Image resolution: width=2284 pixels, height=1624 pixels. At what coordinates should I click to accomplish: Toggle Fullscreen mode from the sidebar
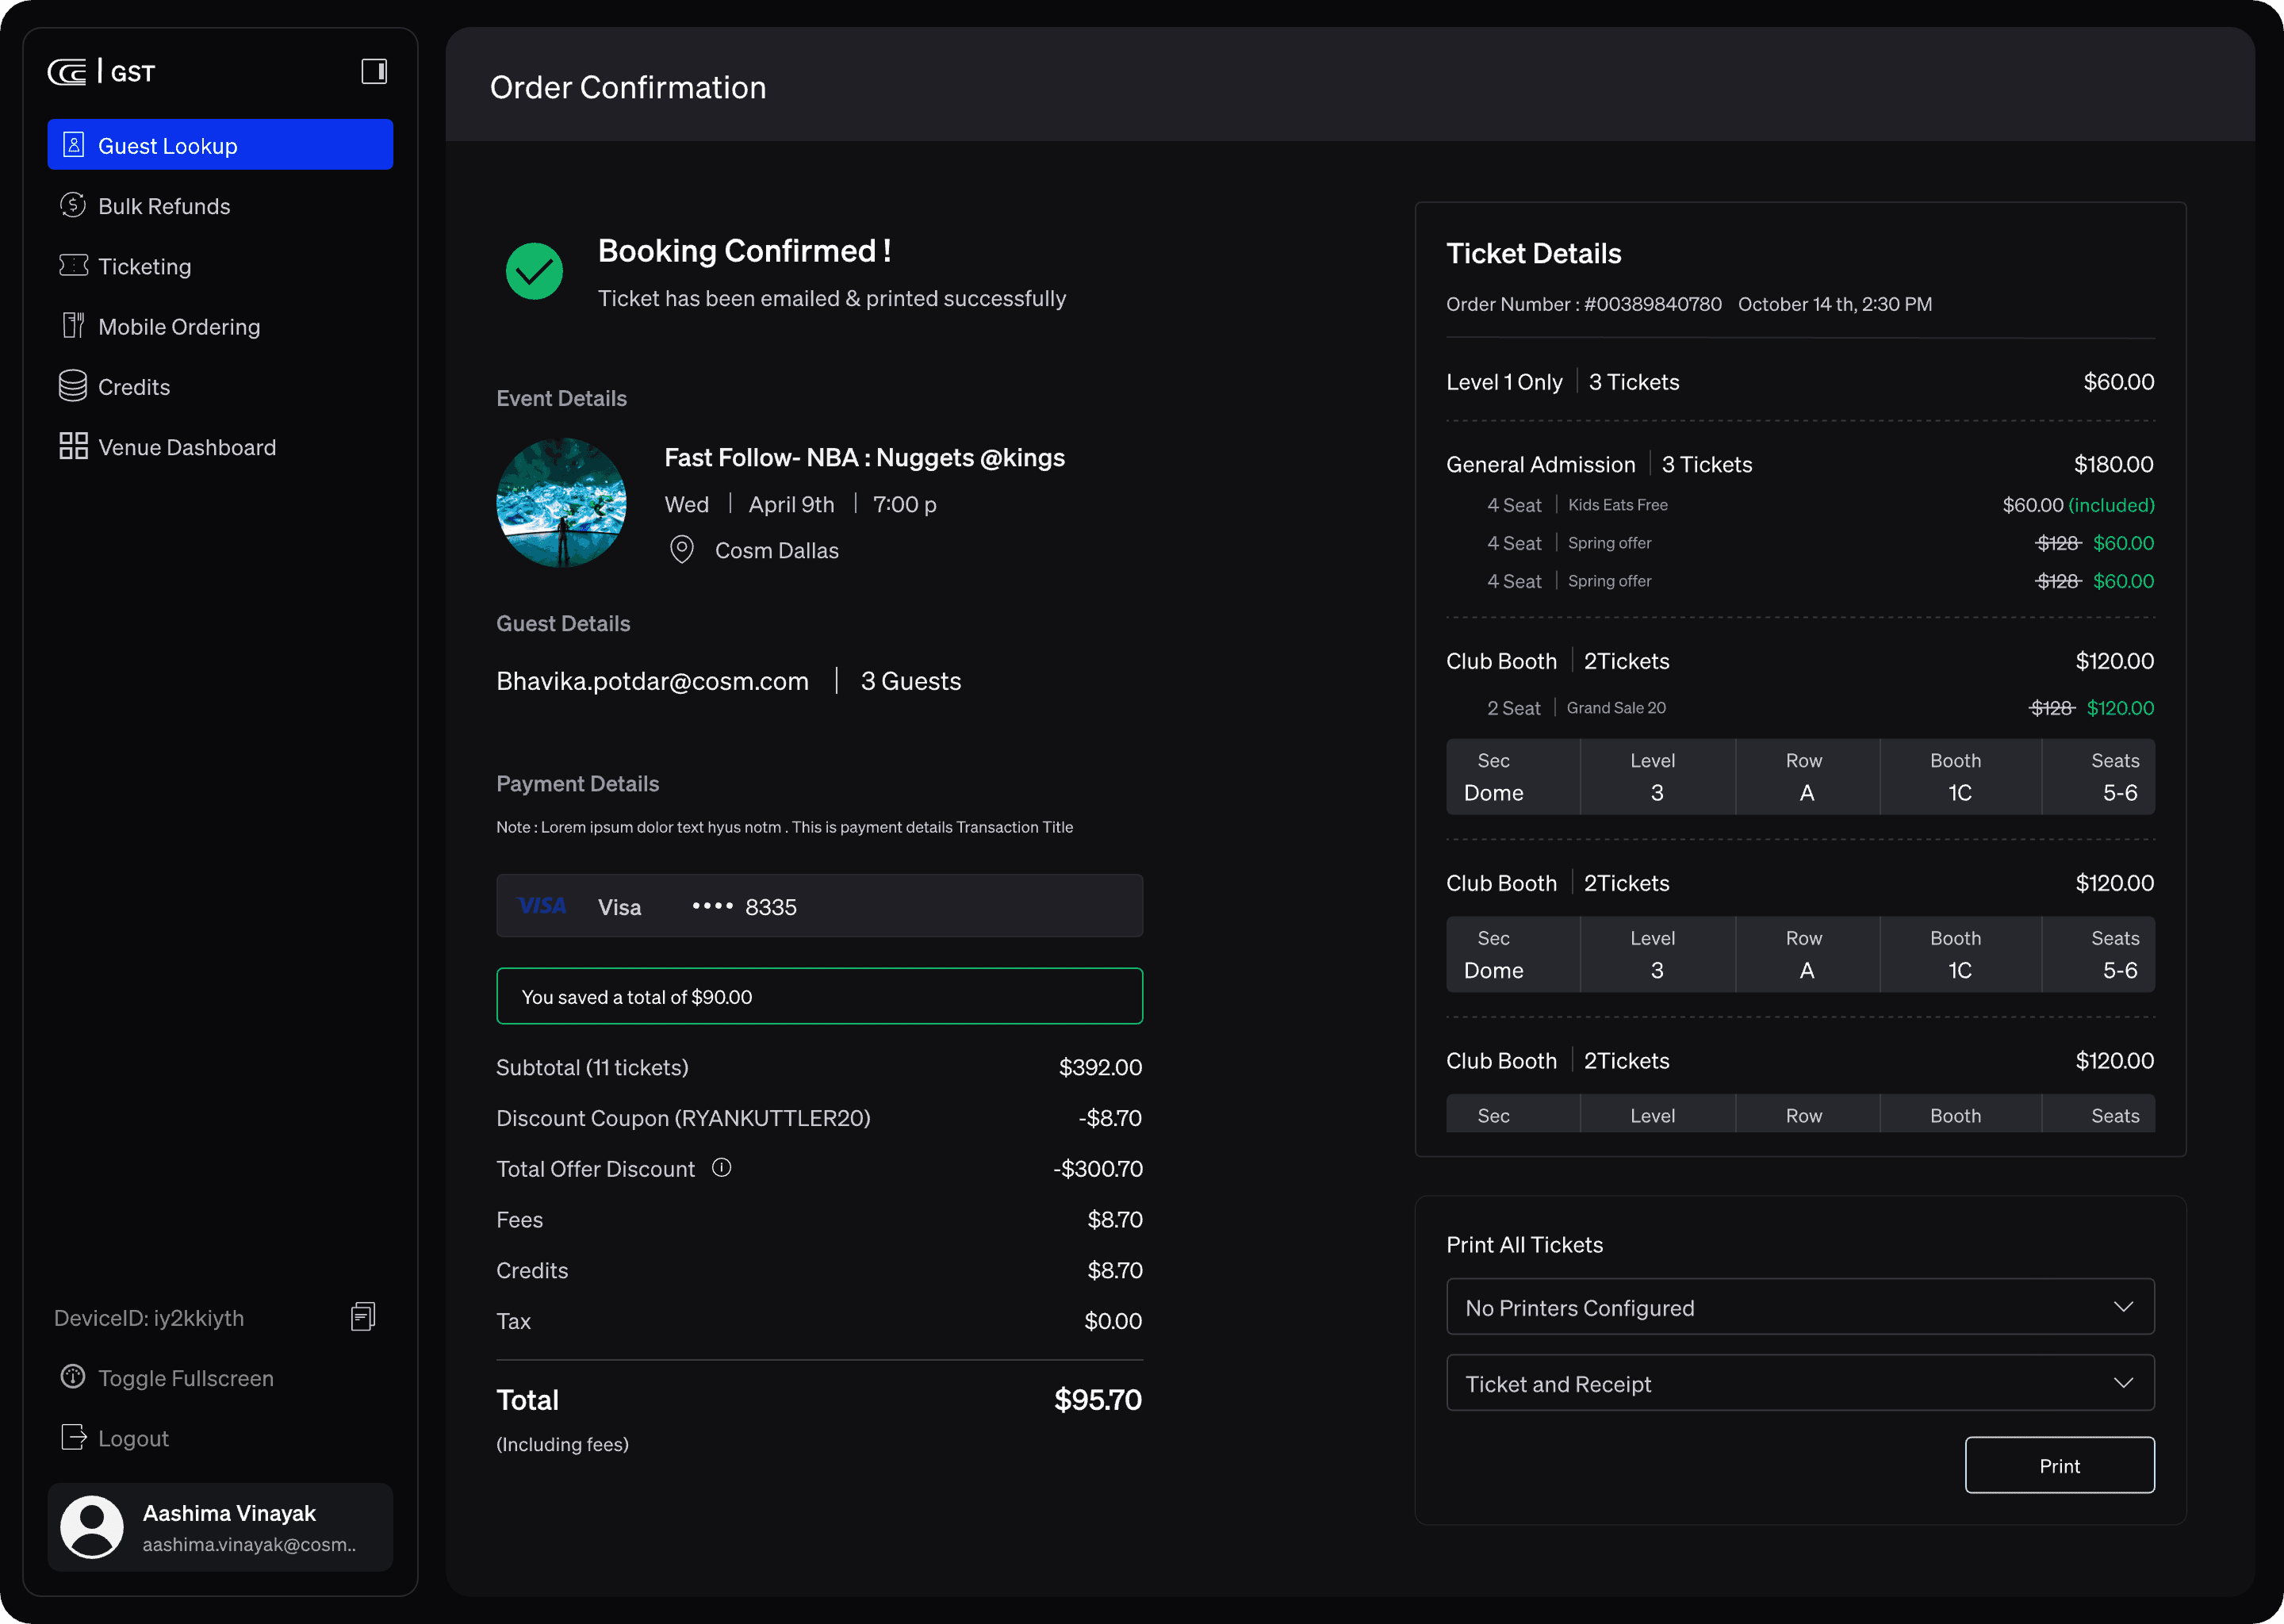[x=186, y=1378]
